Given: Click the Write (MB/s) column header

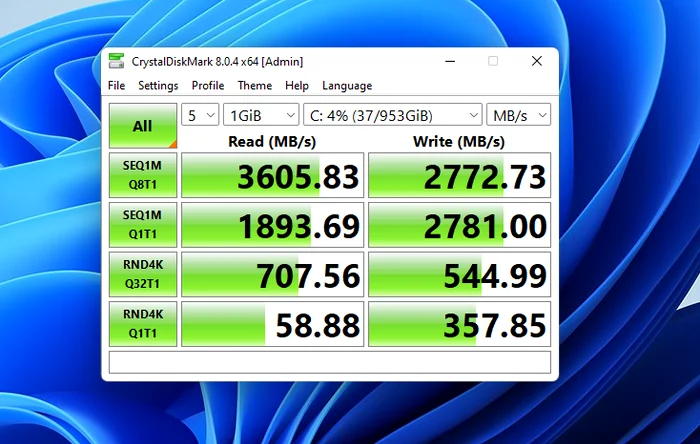Looking at the screenshot, I should pyautogui.click(x=459, y=141).
